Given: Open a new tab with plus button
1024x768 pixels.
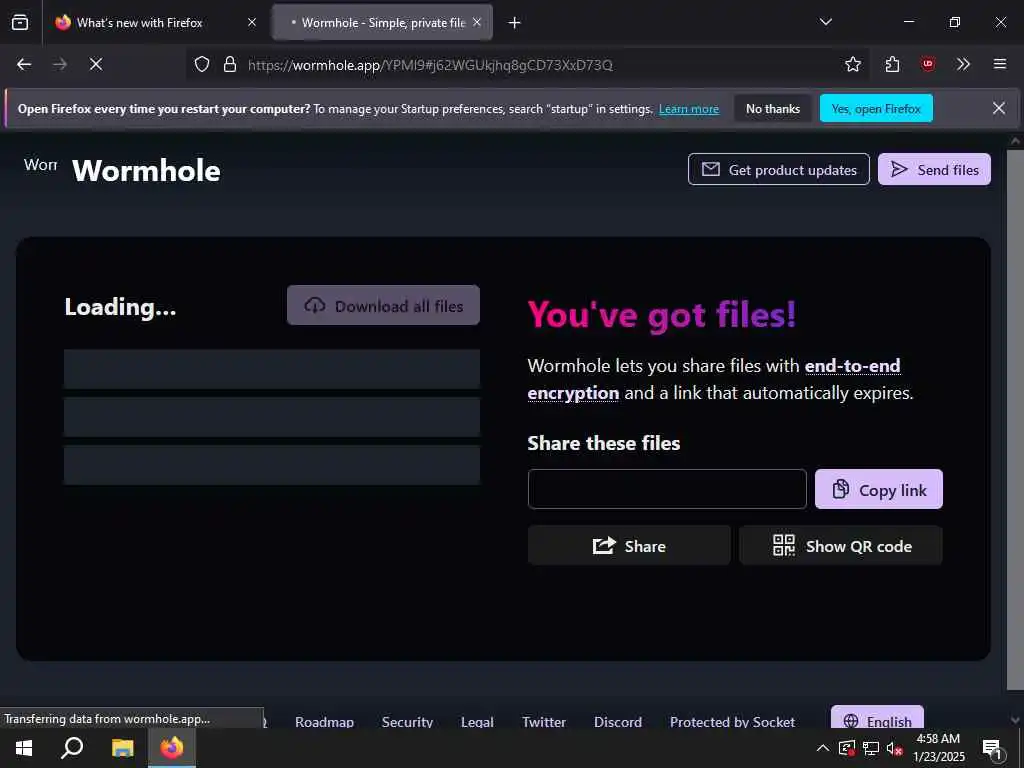Looking at the screenshot, I should [x=515, y=23].
